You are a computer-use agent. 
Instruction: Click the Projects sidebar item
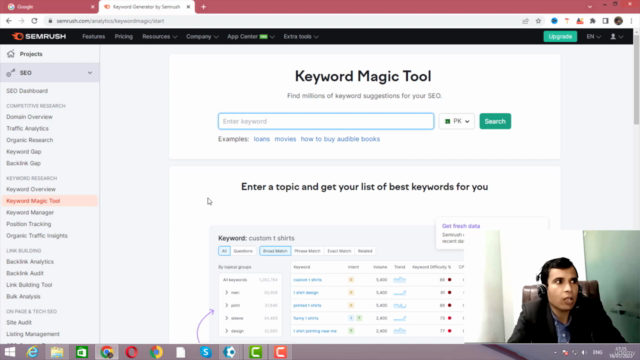tap(31, 54)
